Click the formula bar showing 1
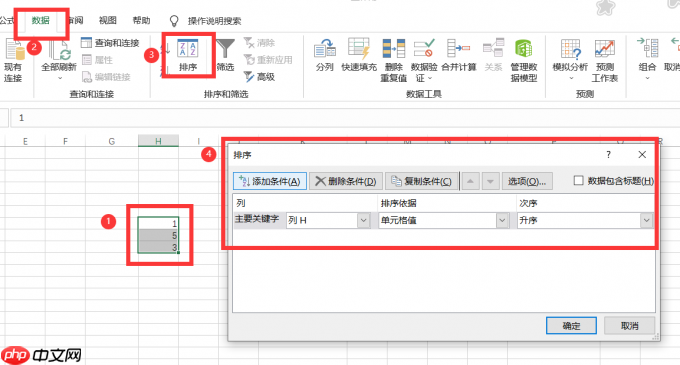This screenshot has height=365, width=680. pyautogui.click(x=345, y=118)
